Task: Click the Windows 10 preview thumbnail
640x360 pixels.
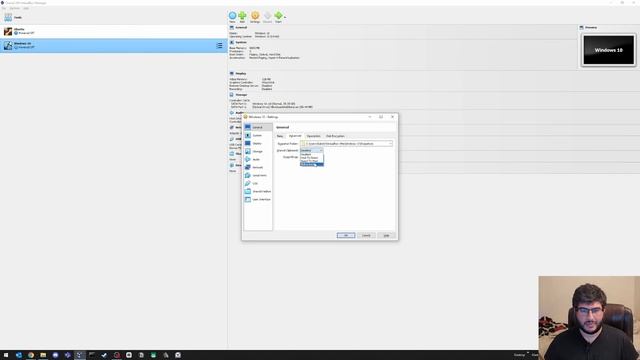Action: [609, 50]
